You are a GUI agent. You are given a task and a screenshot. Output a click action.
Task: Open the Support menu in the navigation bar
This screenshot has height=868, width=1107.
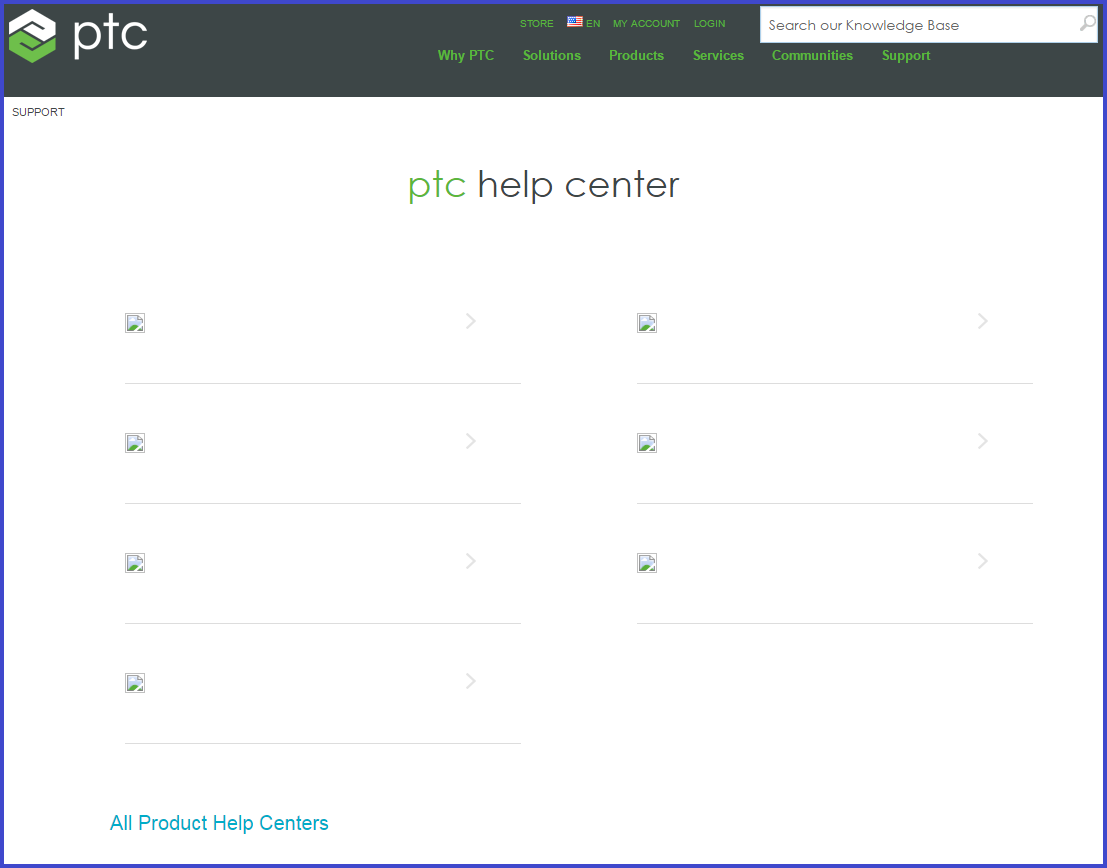(906, 55)
